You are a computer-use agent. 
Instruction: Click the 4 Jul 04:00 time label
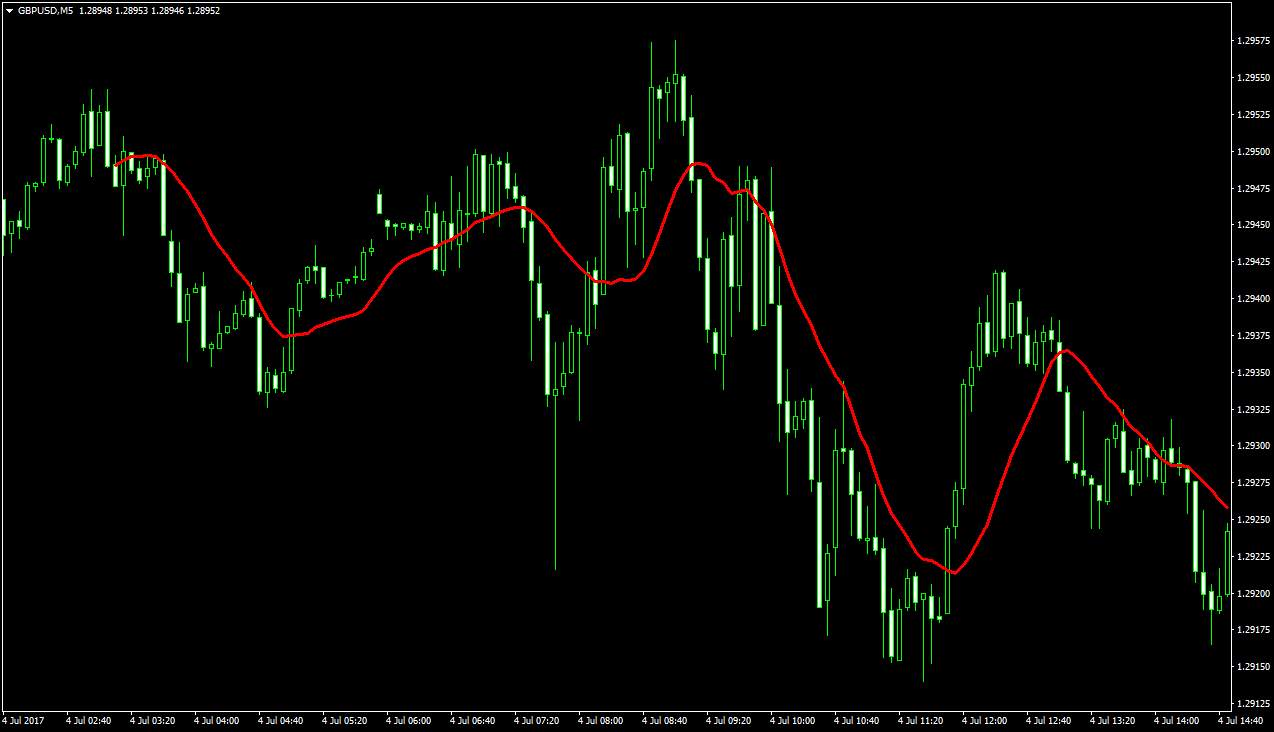click(217, 720)
